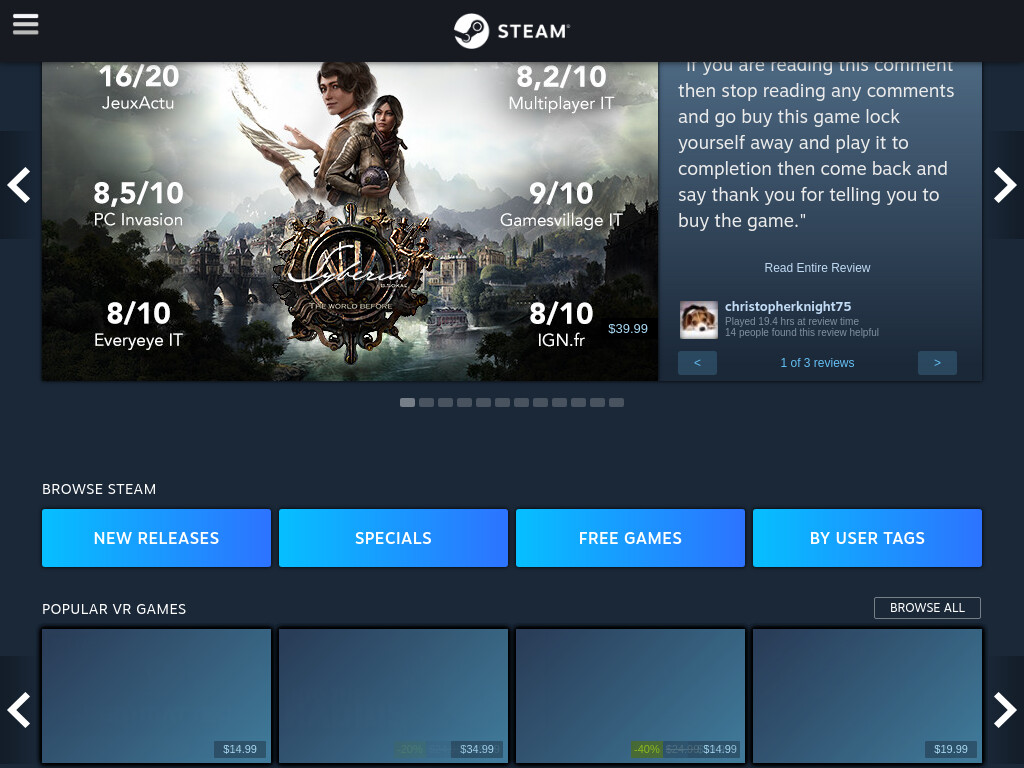Open VR game card priced $14.99 without discount
This screenshot has width=1024, height=768.
pos(156,696)
